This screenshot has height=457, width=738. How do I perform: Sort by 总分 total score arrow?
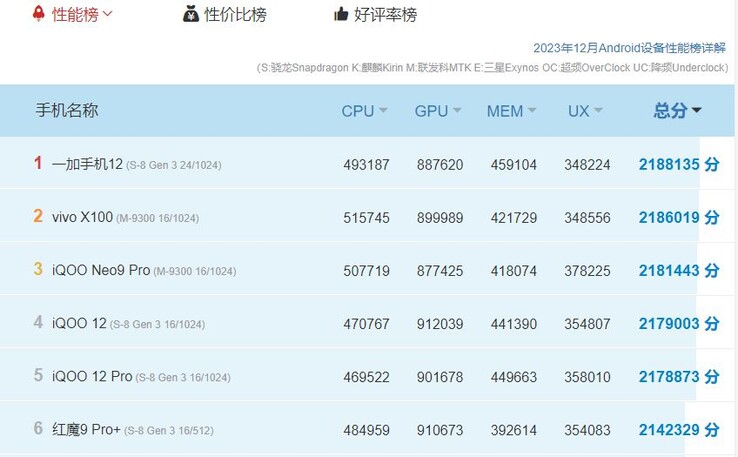[697, 110]
